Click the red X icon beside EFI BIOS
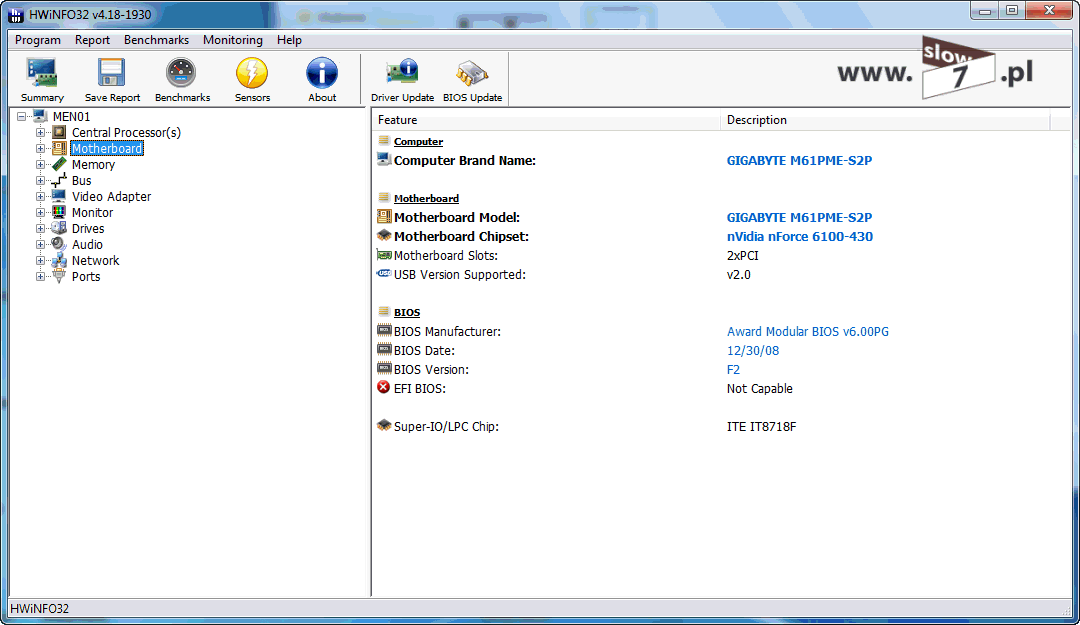Viewport: 1080px width, 625px height. click(x=384, y=388)
